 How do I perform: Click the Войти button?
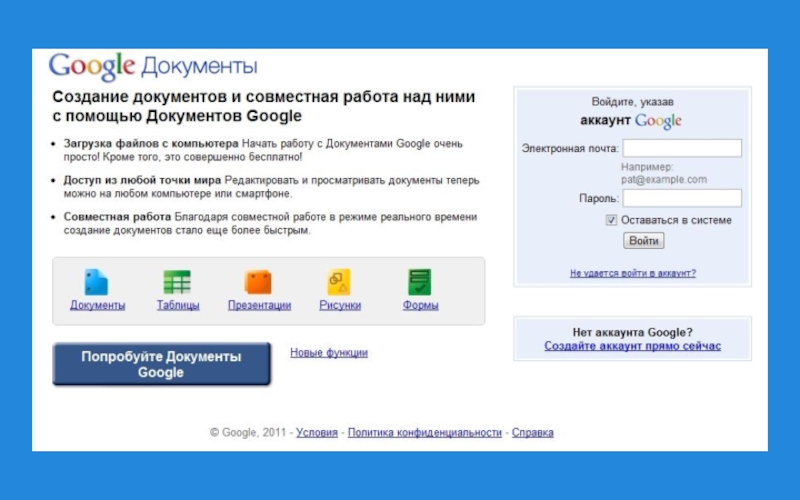(x=643, y=241)
